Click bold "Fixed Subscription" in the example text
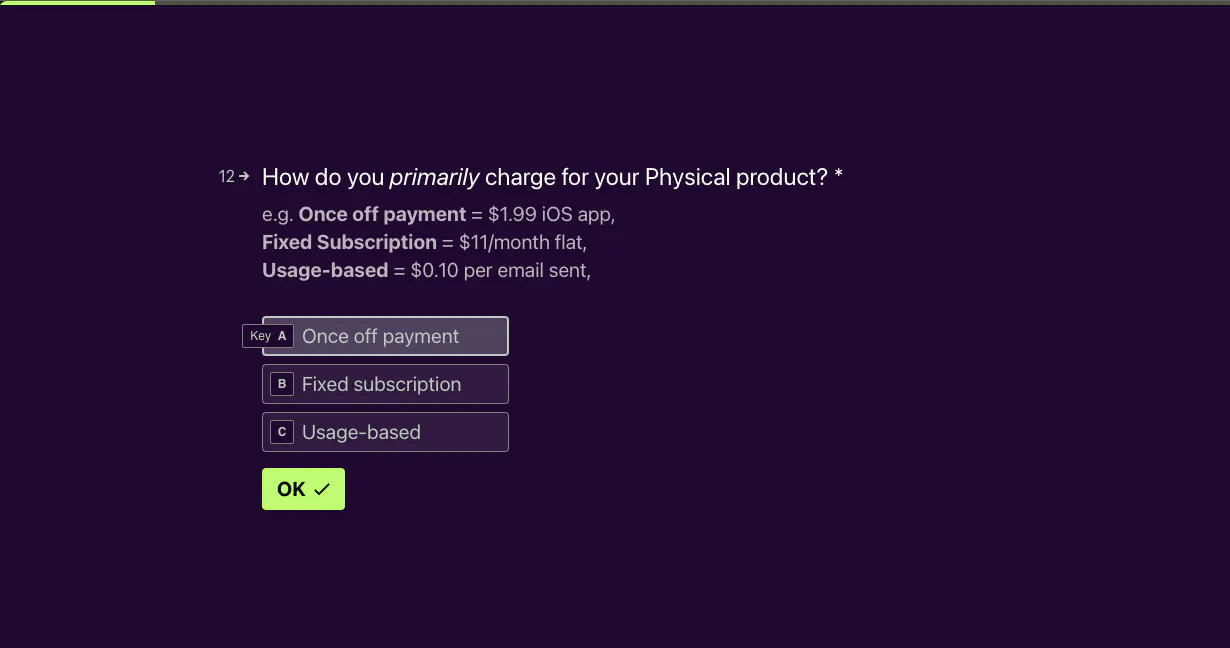Image resolution: width=1230 pixels, height=648 pixels. pyautogui.click(x=349, y=242)
